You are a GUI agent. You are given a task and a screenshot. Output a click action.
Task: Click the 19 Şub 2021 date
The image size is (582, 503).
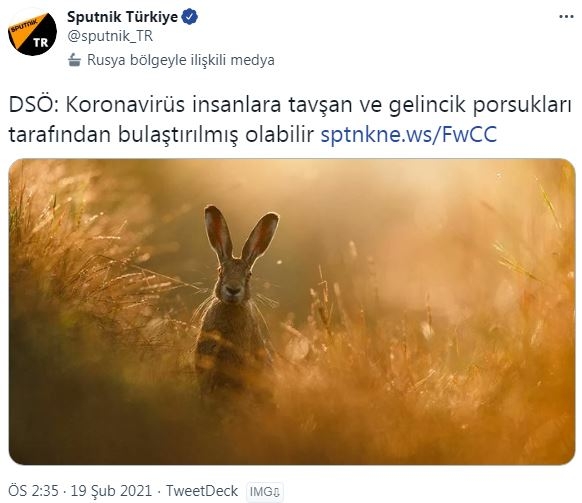[111, 491]
